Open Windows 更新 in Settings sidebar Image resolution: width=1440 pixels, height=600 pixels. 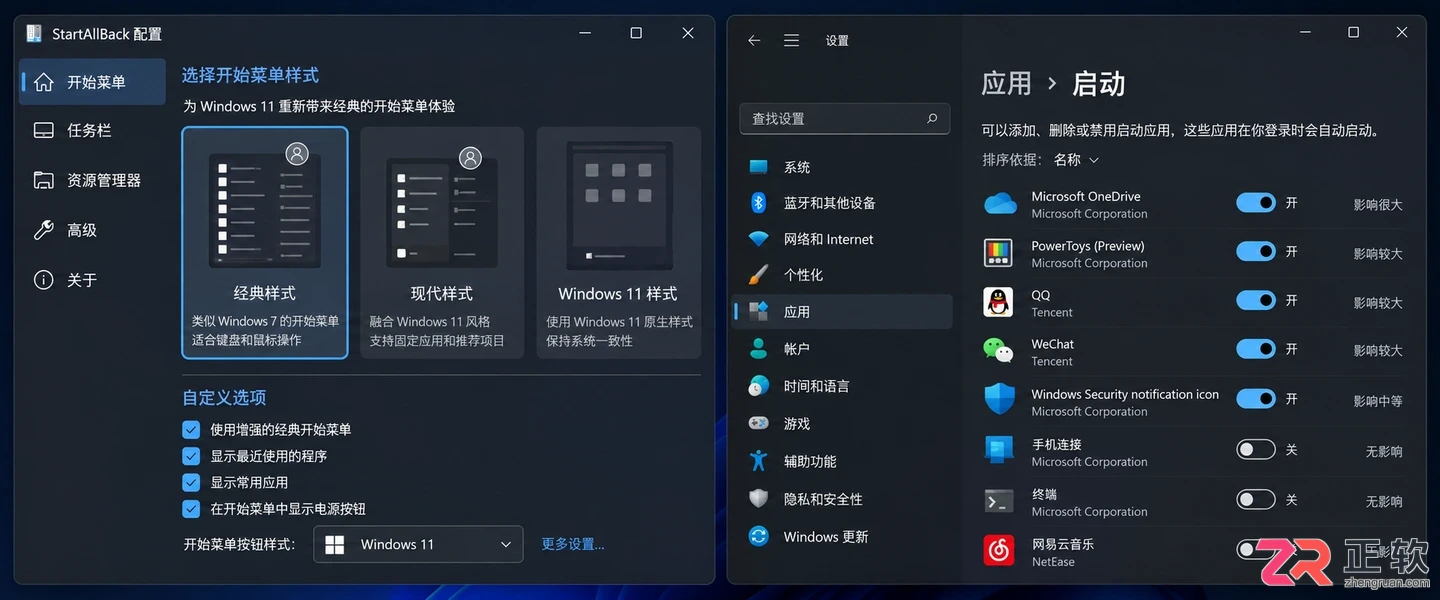843,536
